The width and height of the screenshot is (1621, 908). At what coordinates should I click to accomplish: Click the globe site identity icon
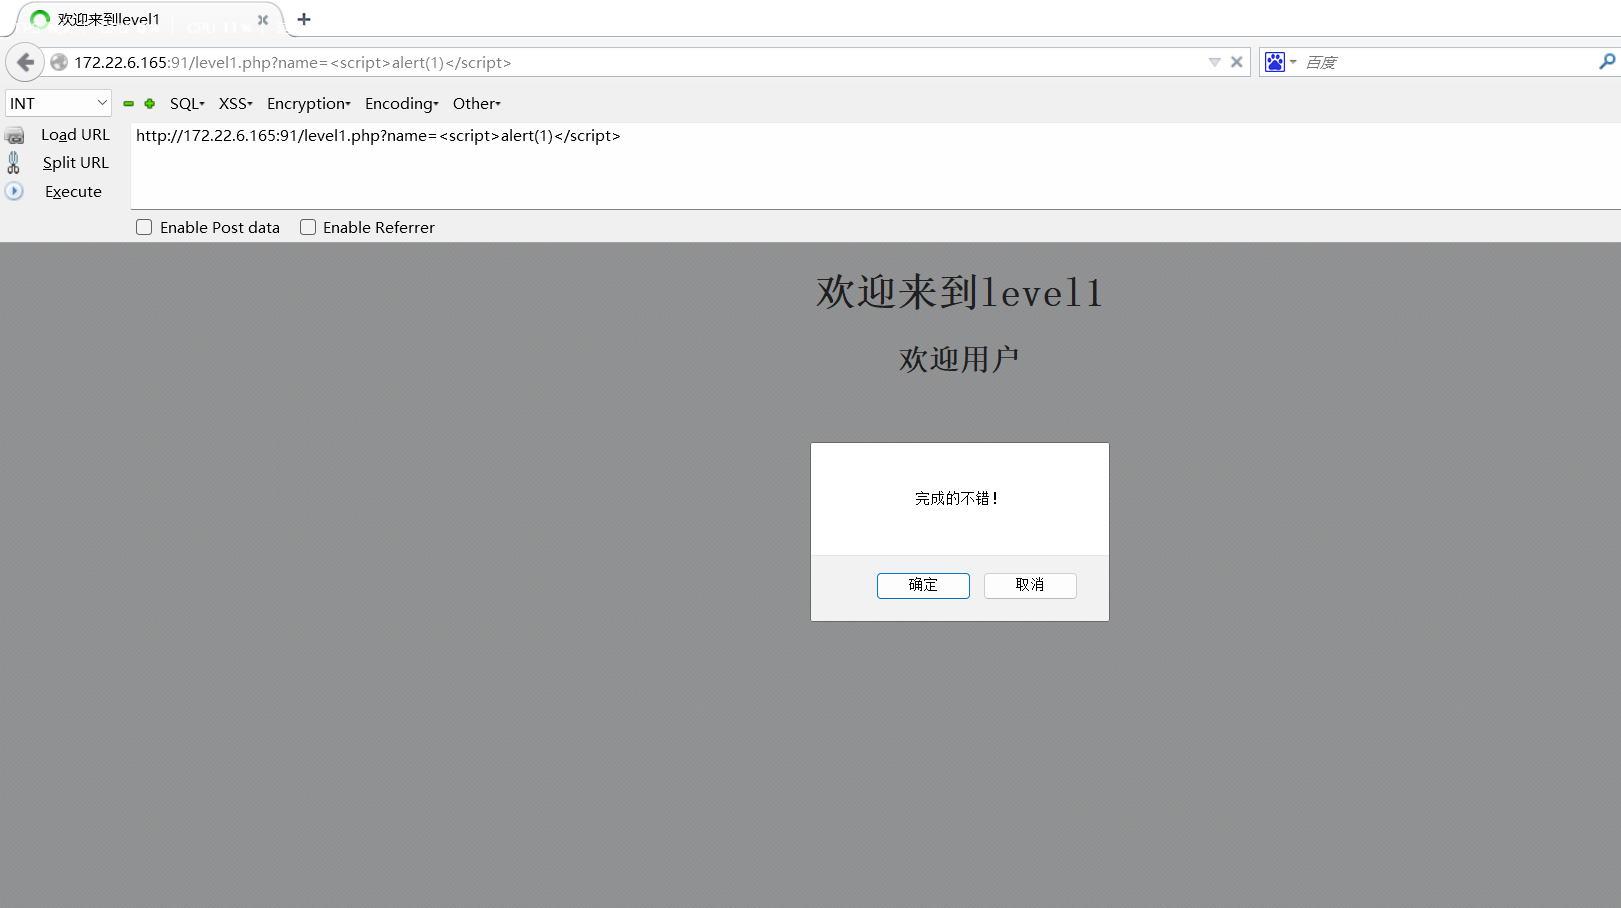click(59, 62)
